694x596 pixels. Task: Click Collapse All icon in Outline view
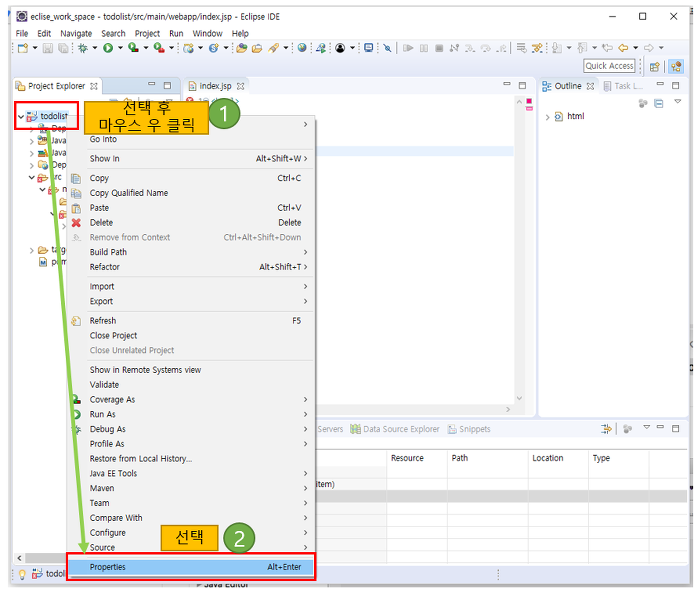pos(659,103)
